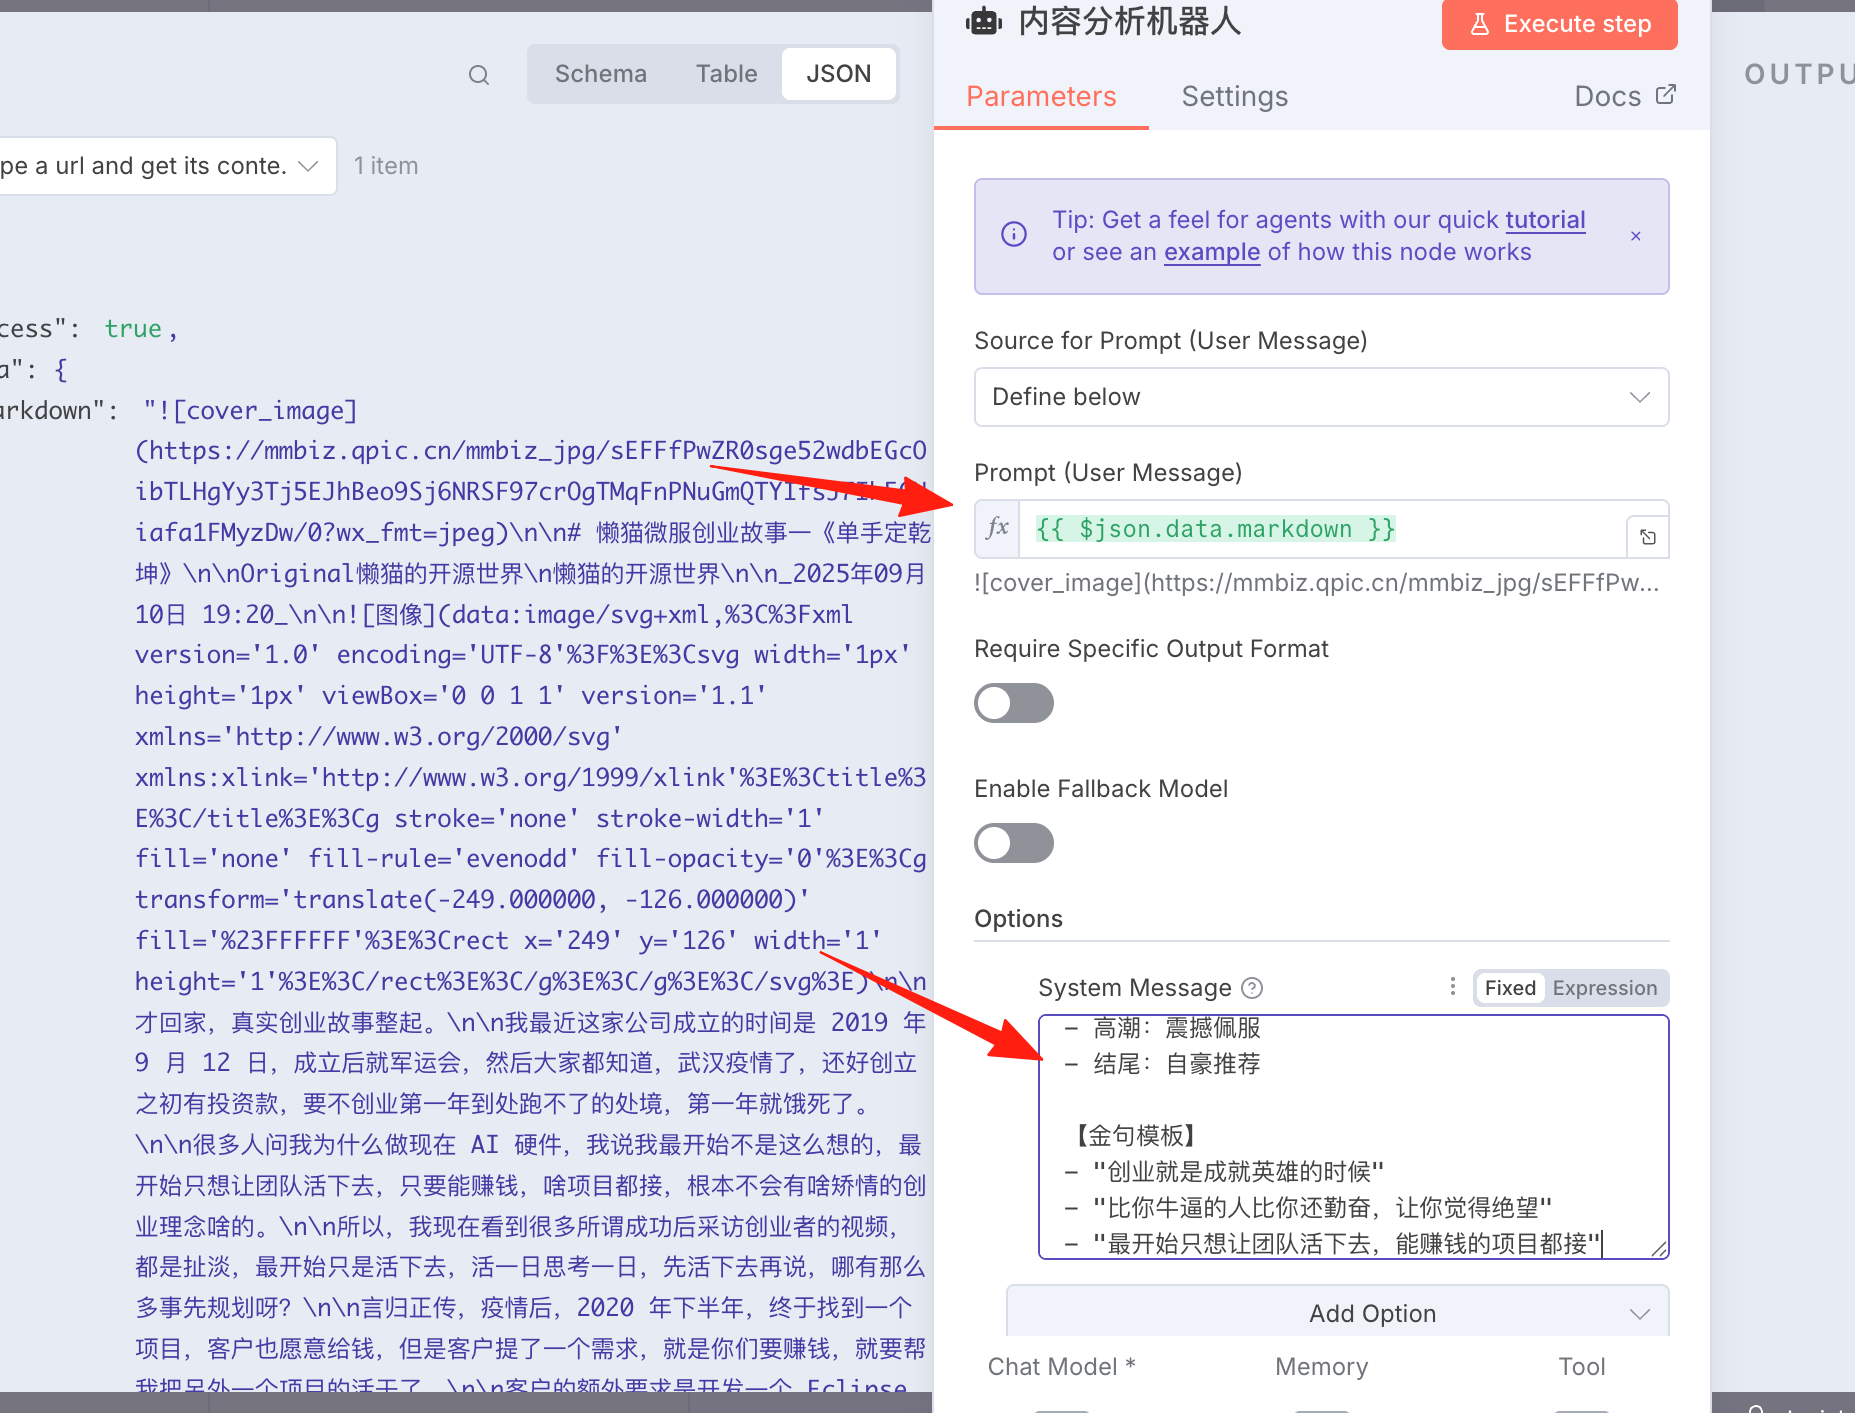This screenshot has width=1856, height=1414.
Task: Click the Memory connector label
Action: click(x=1321, y=1367)
